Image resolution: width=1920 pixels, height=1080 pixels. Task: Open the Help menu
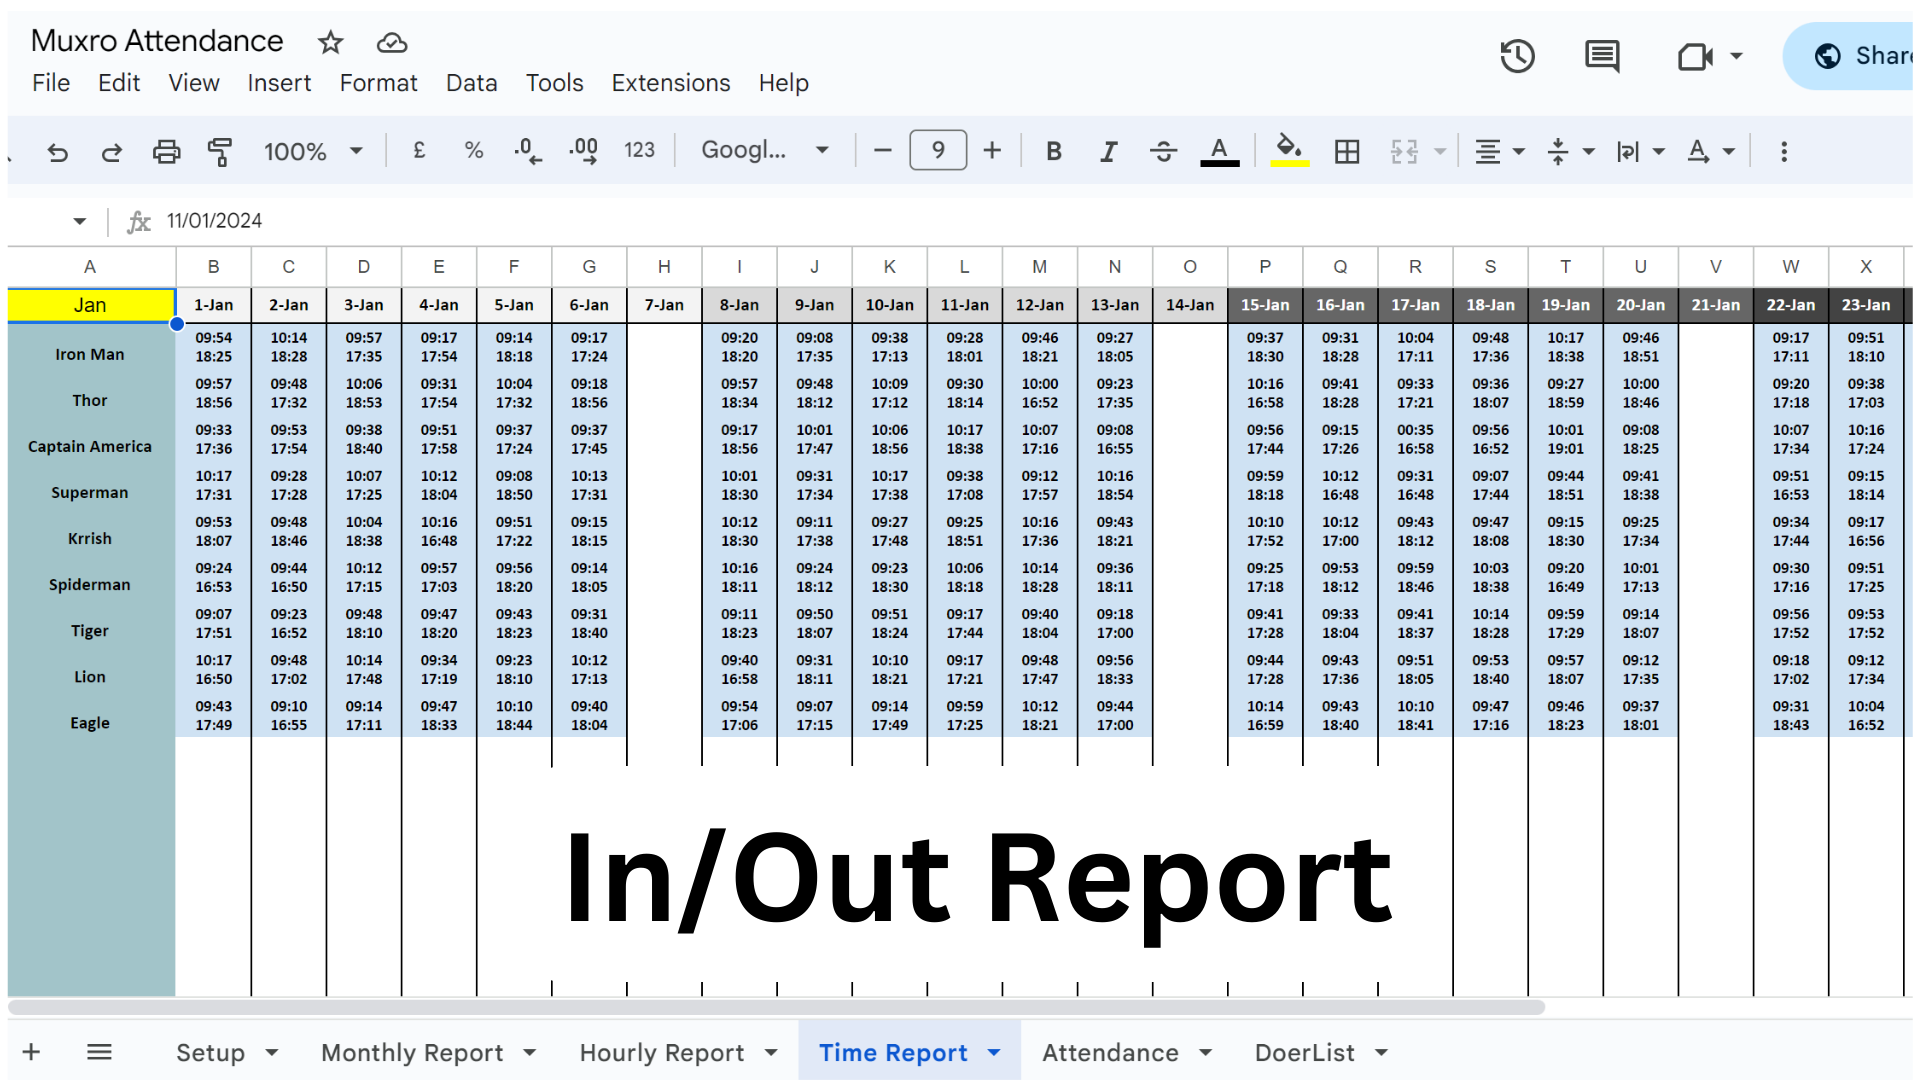(x=783, y=83)
